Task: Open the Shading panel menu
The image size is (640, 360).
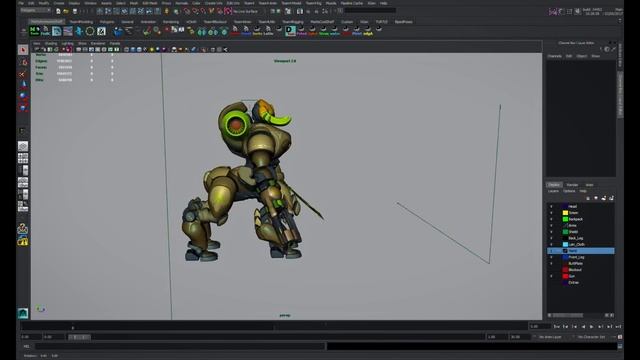Action: 51,43
